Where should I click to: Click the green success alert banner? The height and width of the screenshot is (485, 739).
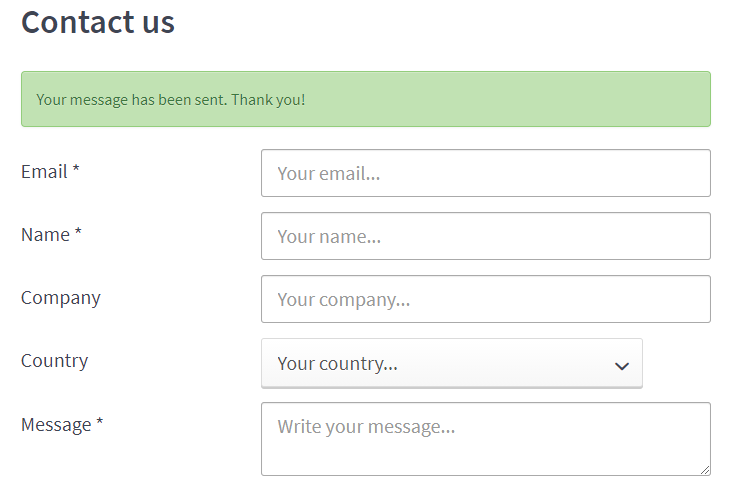click(x=365, y=99)
